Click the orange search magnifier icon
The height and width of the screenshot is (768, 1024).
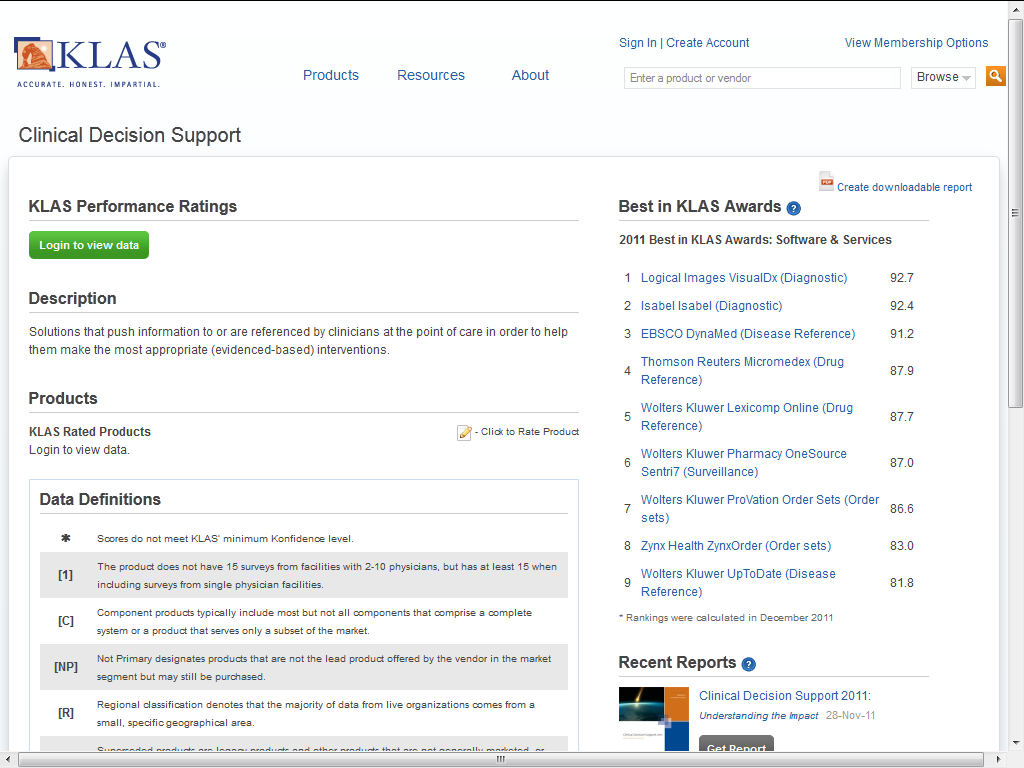[995, 76]
